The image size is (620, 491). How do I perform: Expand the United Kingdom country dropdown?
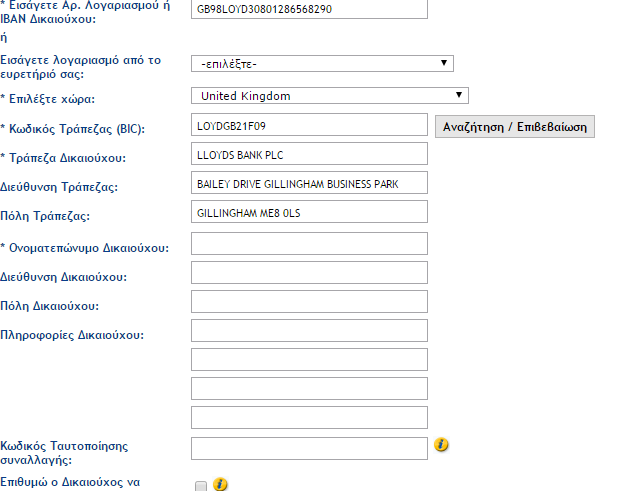point(329,96)
